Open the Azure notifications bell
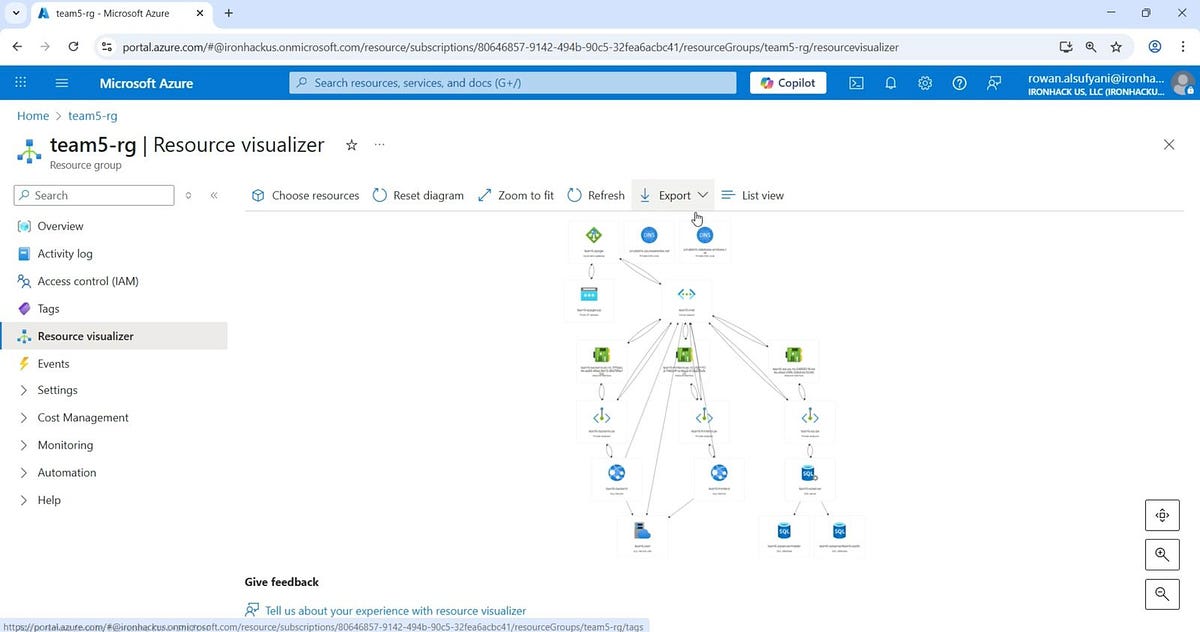 coord(890,83)
